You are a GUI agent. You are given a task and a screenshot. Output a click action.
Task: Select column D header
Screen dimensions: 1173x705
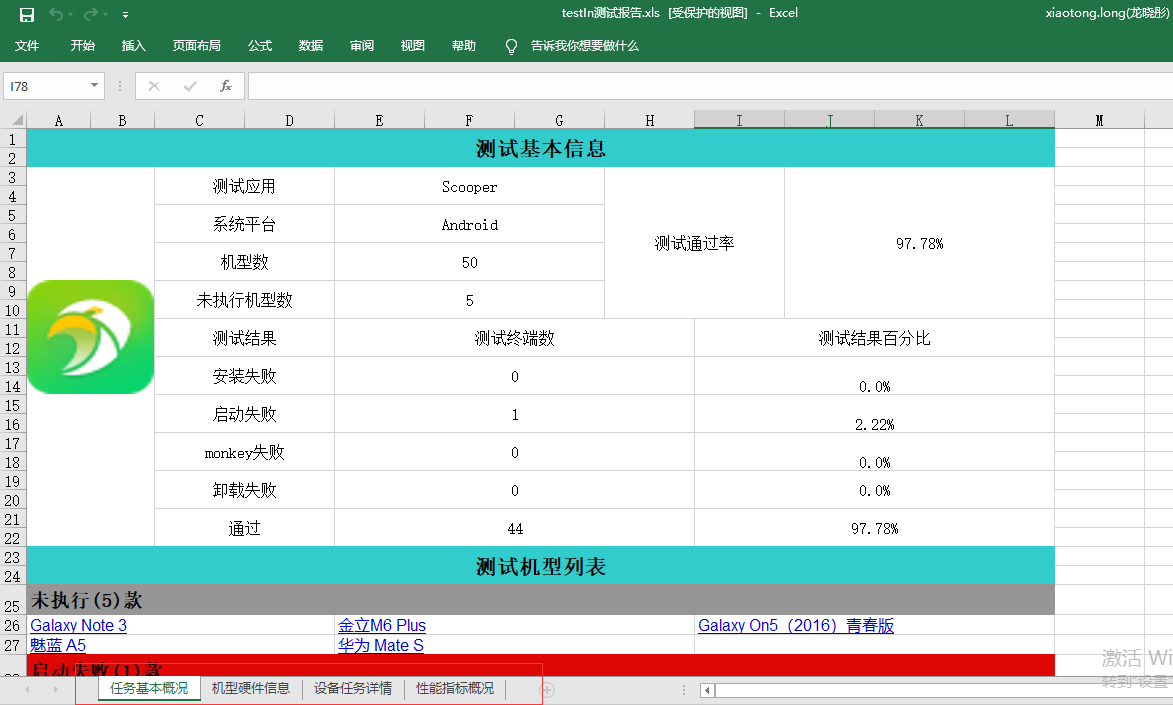289,120
